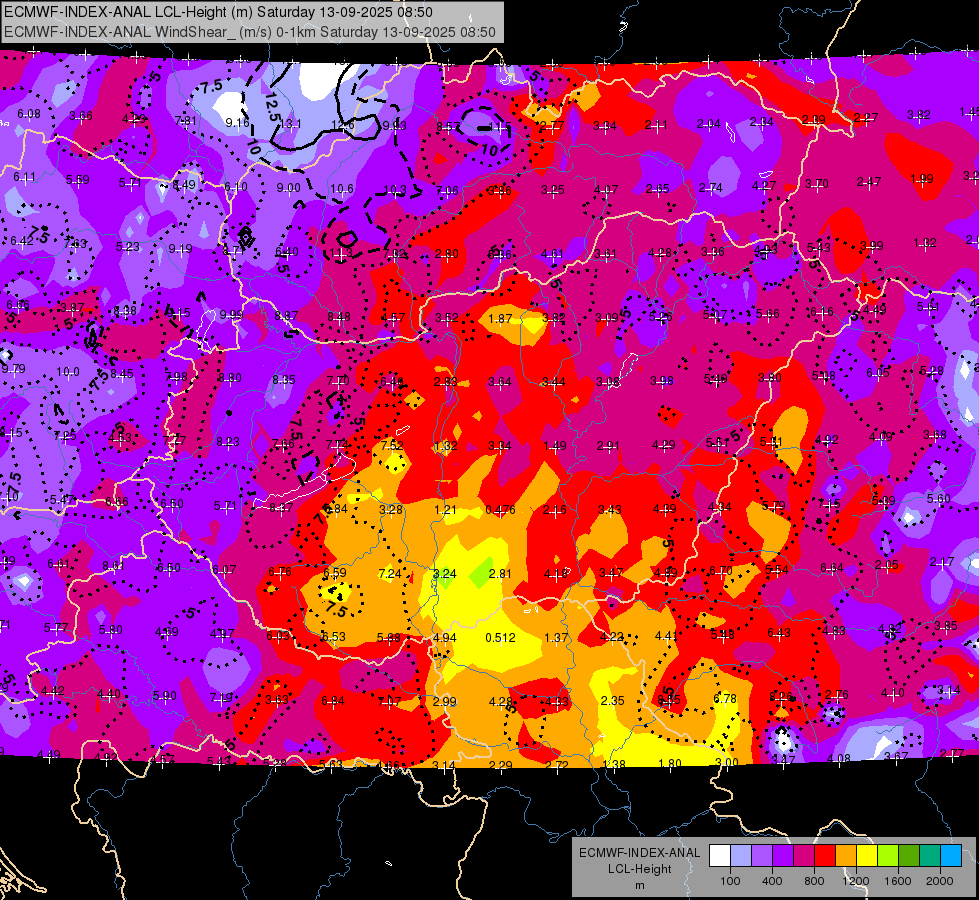Click the wind shear value 13.1

coord(290,124)
